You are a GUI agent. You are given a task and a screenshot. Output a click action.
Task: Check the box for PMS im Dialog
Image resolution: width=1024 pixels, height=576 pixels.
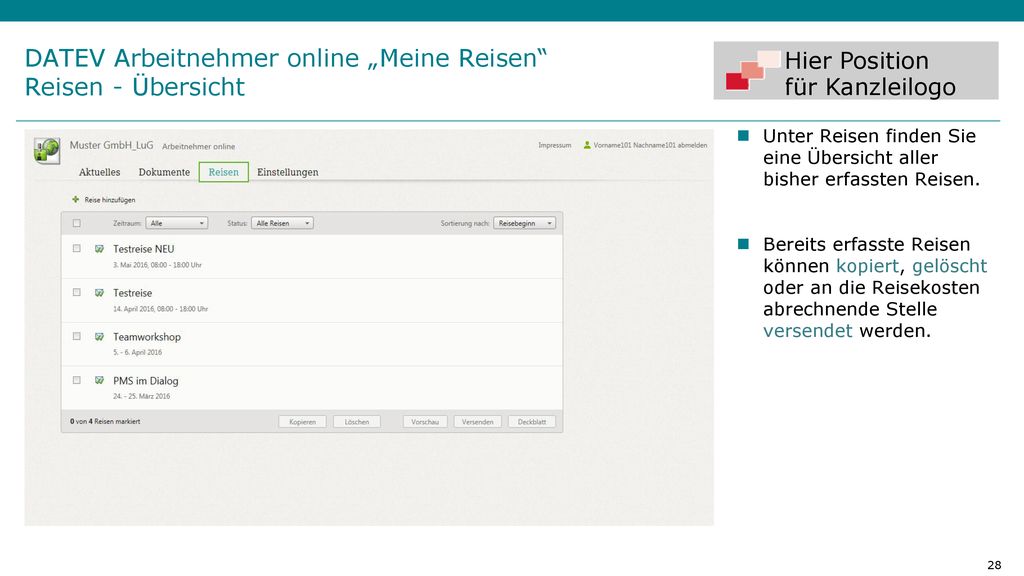(76, 379)
